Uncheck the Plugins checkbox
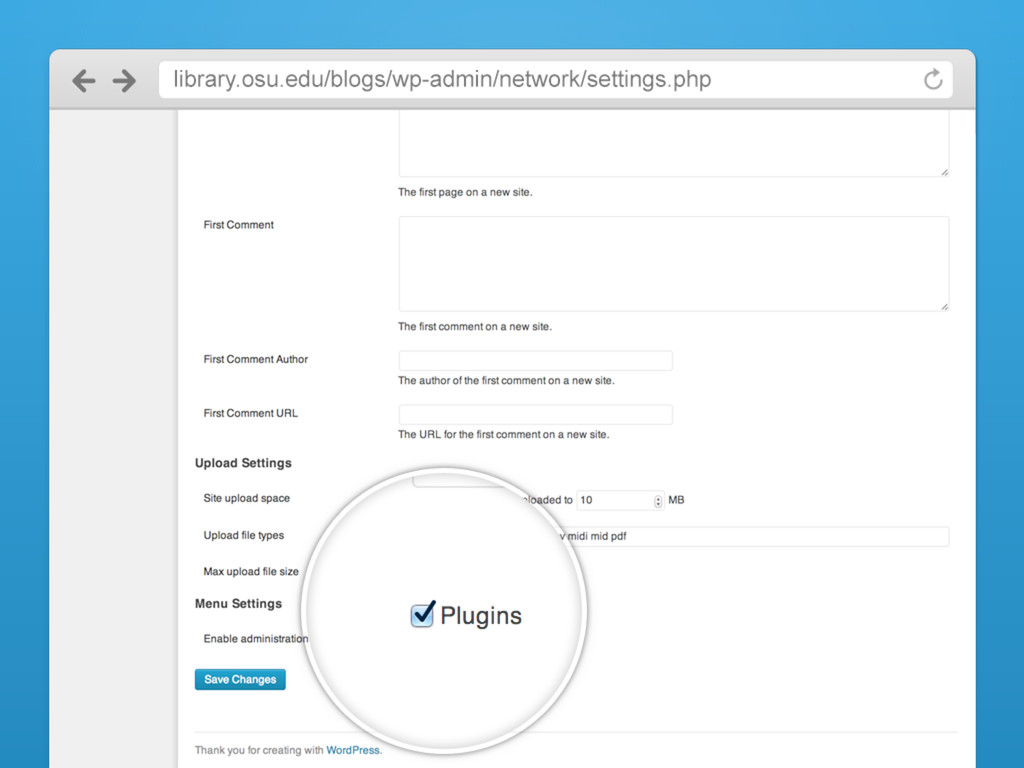This screenshot has width=1024, height=768. pos(422,615)
